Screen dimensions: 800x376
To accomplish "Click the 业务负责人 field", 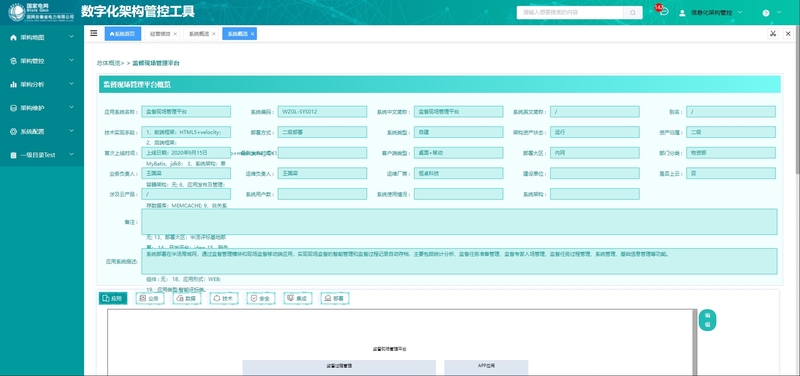I will pyautogui.click(x=186, y=173).
